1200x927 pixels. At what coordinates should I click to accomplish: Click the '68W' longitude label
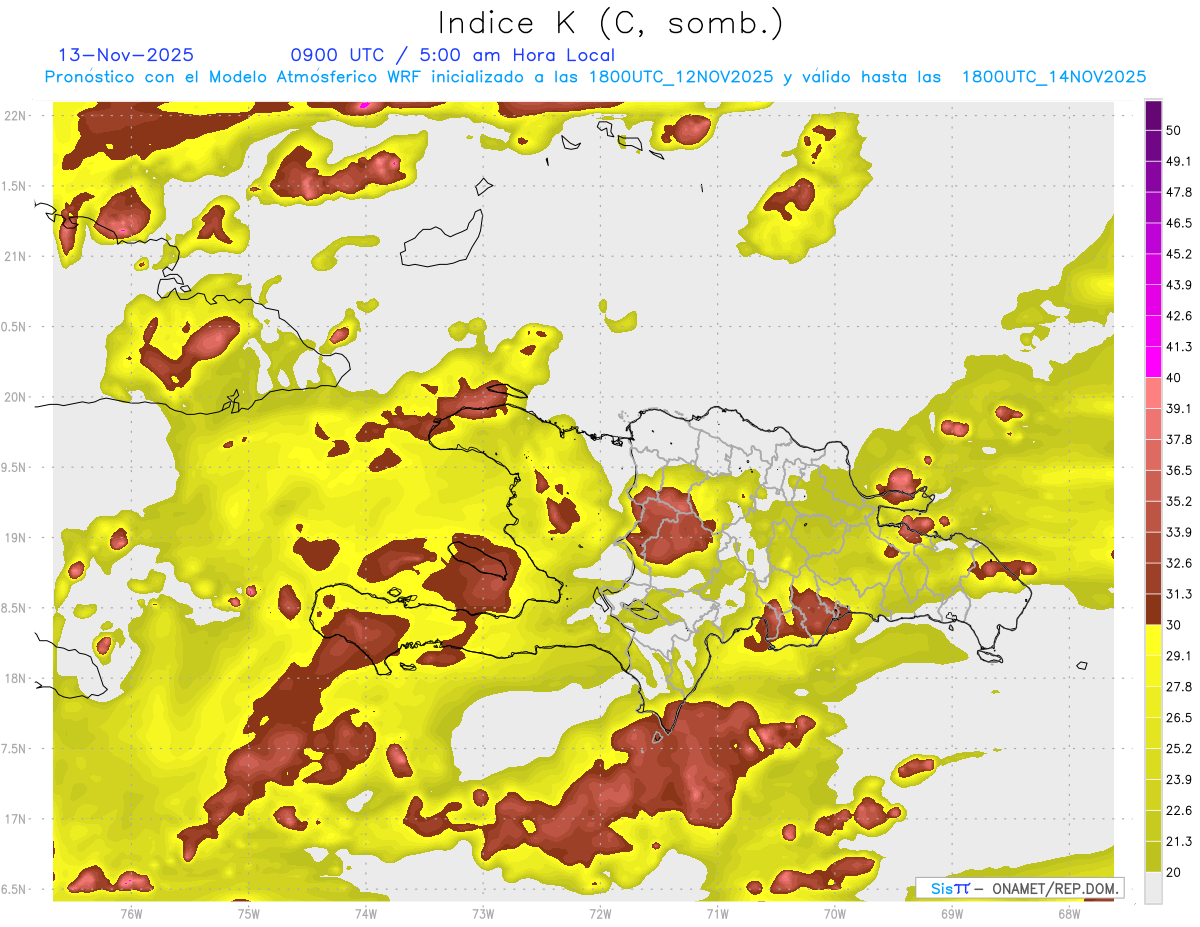click(x=1069, y=913)
